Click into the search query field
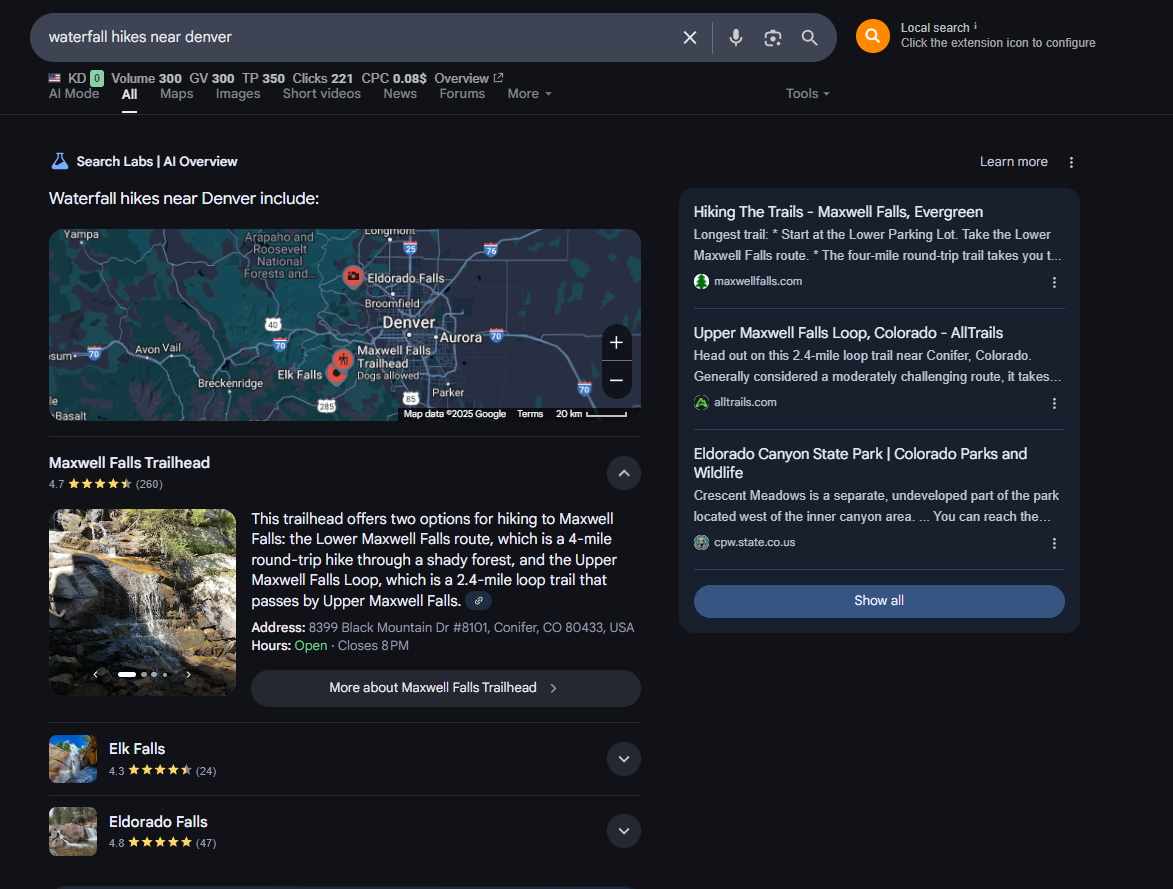1173x889 pixels. [x=359, y=37]
